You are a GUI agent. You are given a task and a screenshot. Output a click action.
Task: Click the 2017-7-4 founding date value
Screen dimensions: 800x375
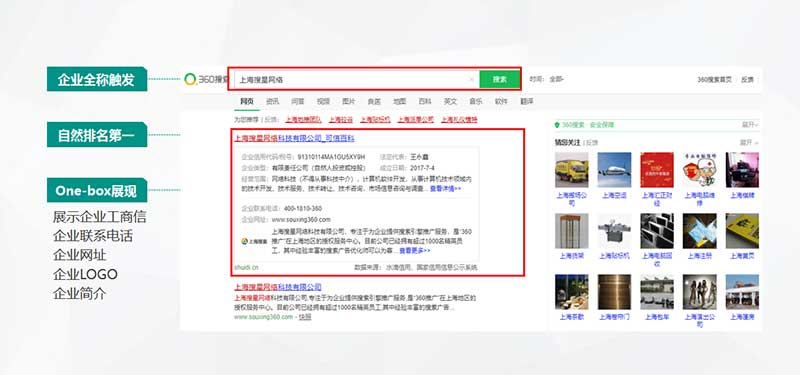(x=422, y=167)
